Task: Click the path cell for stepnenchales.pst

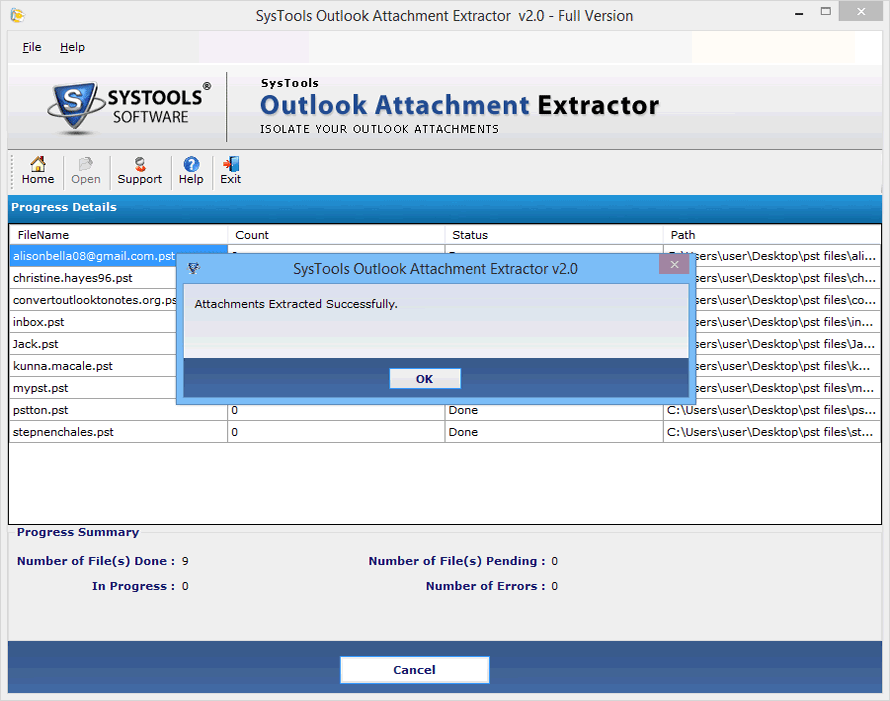Action: (x=772, y=432)
